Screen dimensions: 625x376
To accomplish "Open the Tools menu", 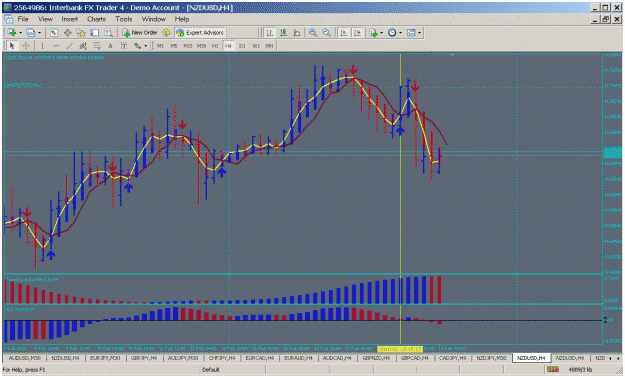I will pos(124,19).
